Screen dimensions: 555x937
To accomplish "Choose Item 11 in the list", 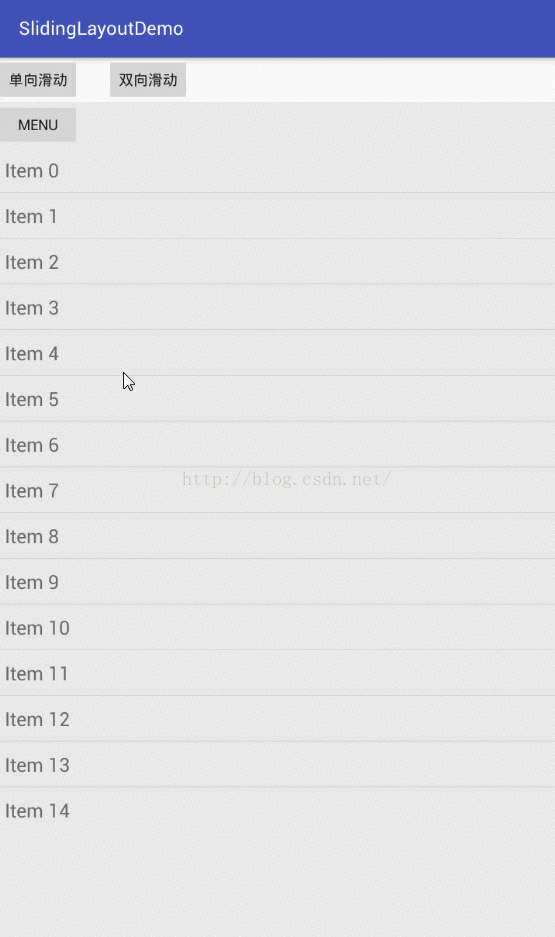I will [x=277, y=673].
